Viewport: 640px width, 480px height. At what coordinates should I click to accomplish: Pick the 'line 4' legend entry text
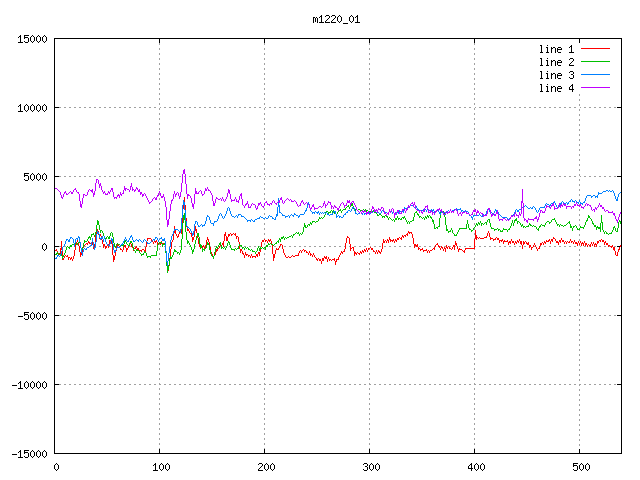pyautogui.click(x=557, y=88)
